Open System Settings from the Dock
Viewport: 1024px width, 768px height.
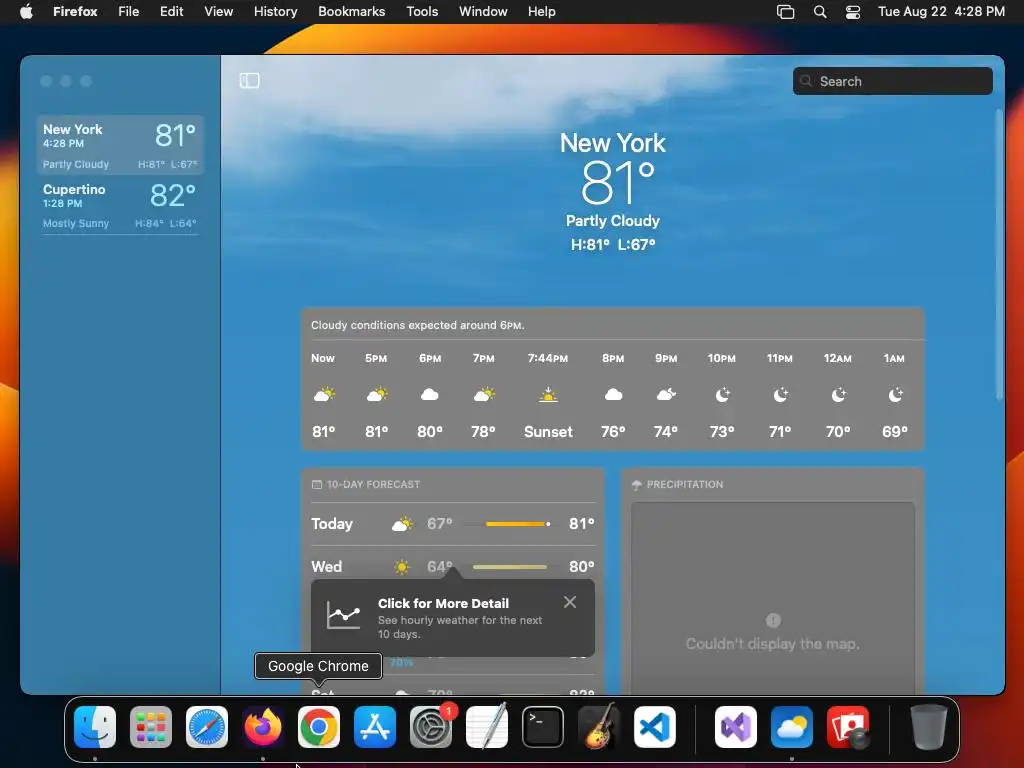431,727
